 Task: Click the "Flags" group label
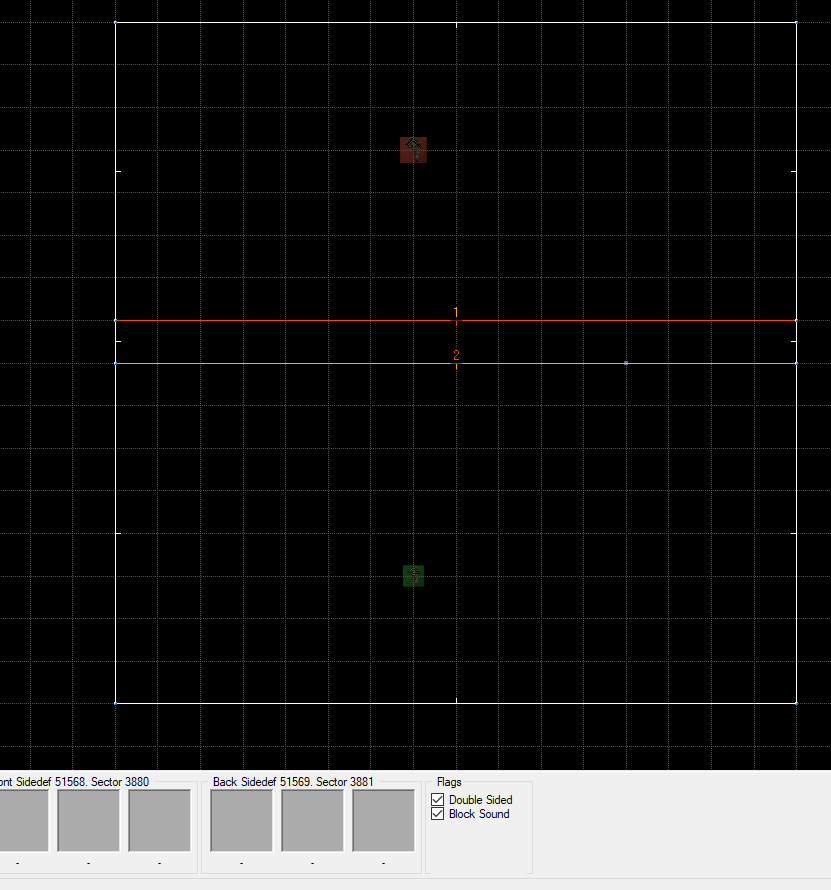point(449,782)
